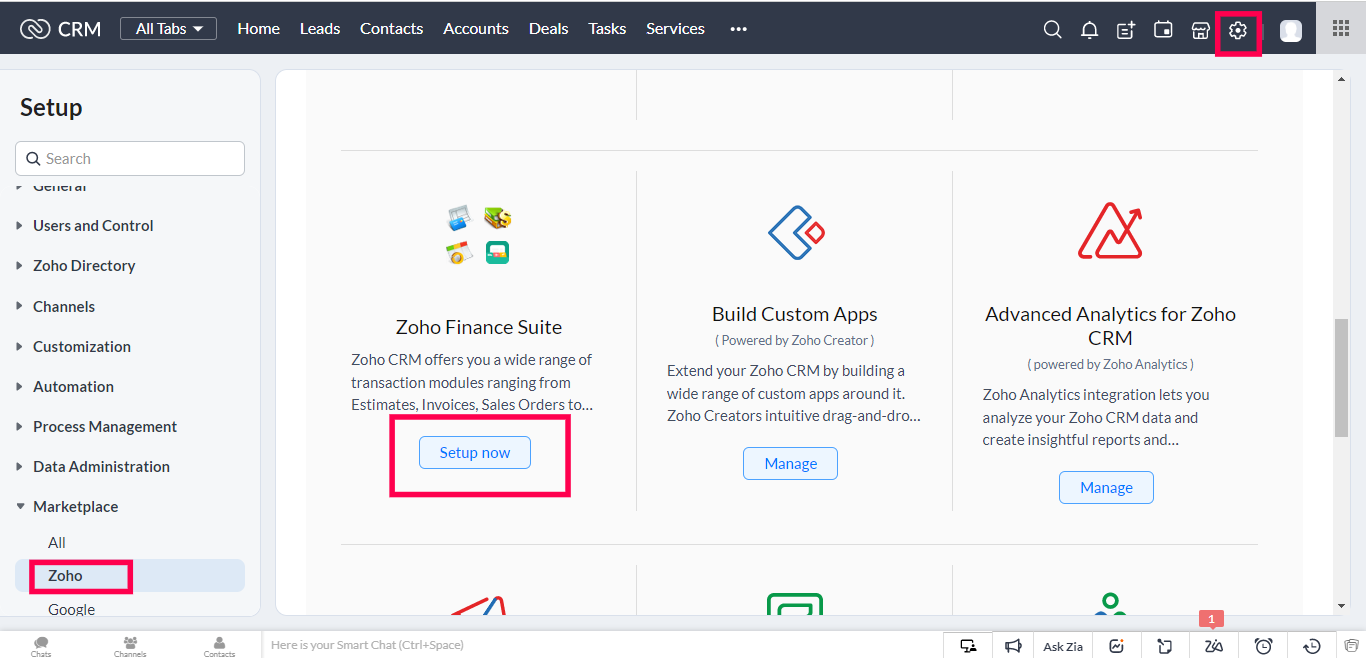Open the All Tabs dropdown

click(169, 29)
